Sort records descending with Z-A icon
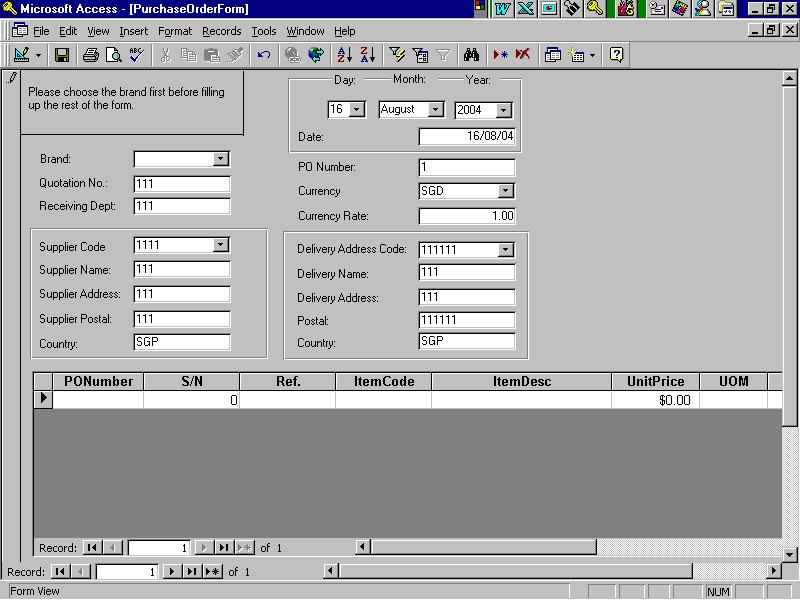This screenshot has height=600, width=800. coord(367,55)
